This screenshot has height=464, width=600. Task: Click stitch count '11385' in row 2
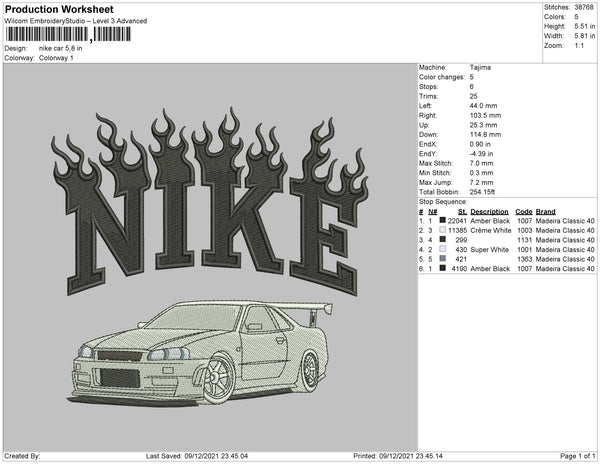(x=457, y=230)
